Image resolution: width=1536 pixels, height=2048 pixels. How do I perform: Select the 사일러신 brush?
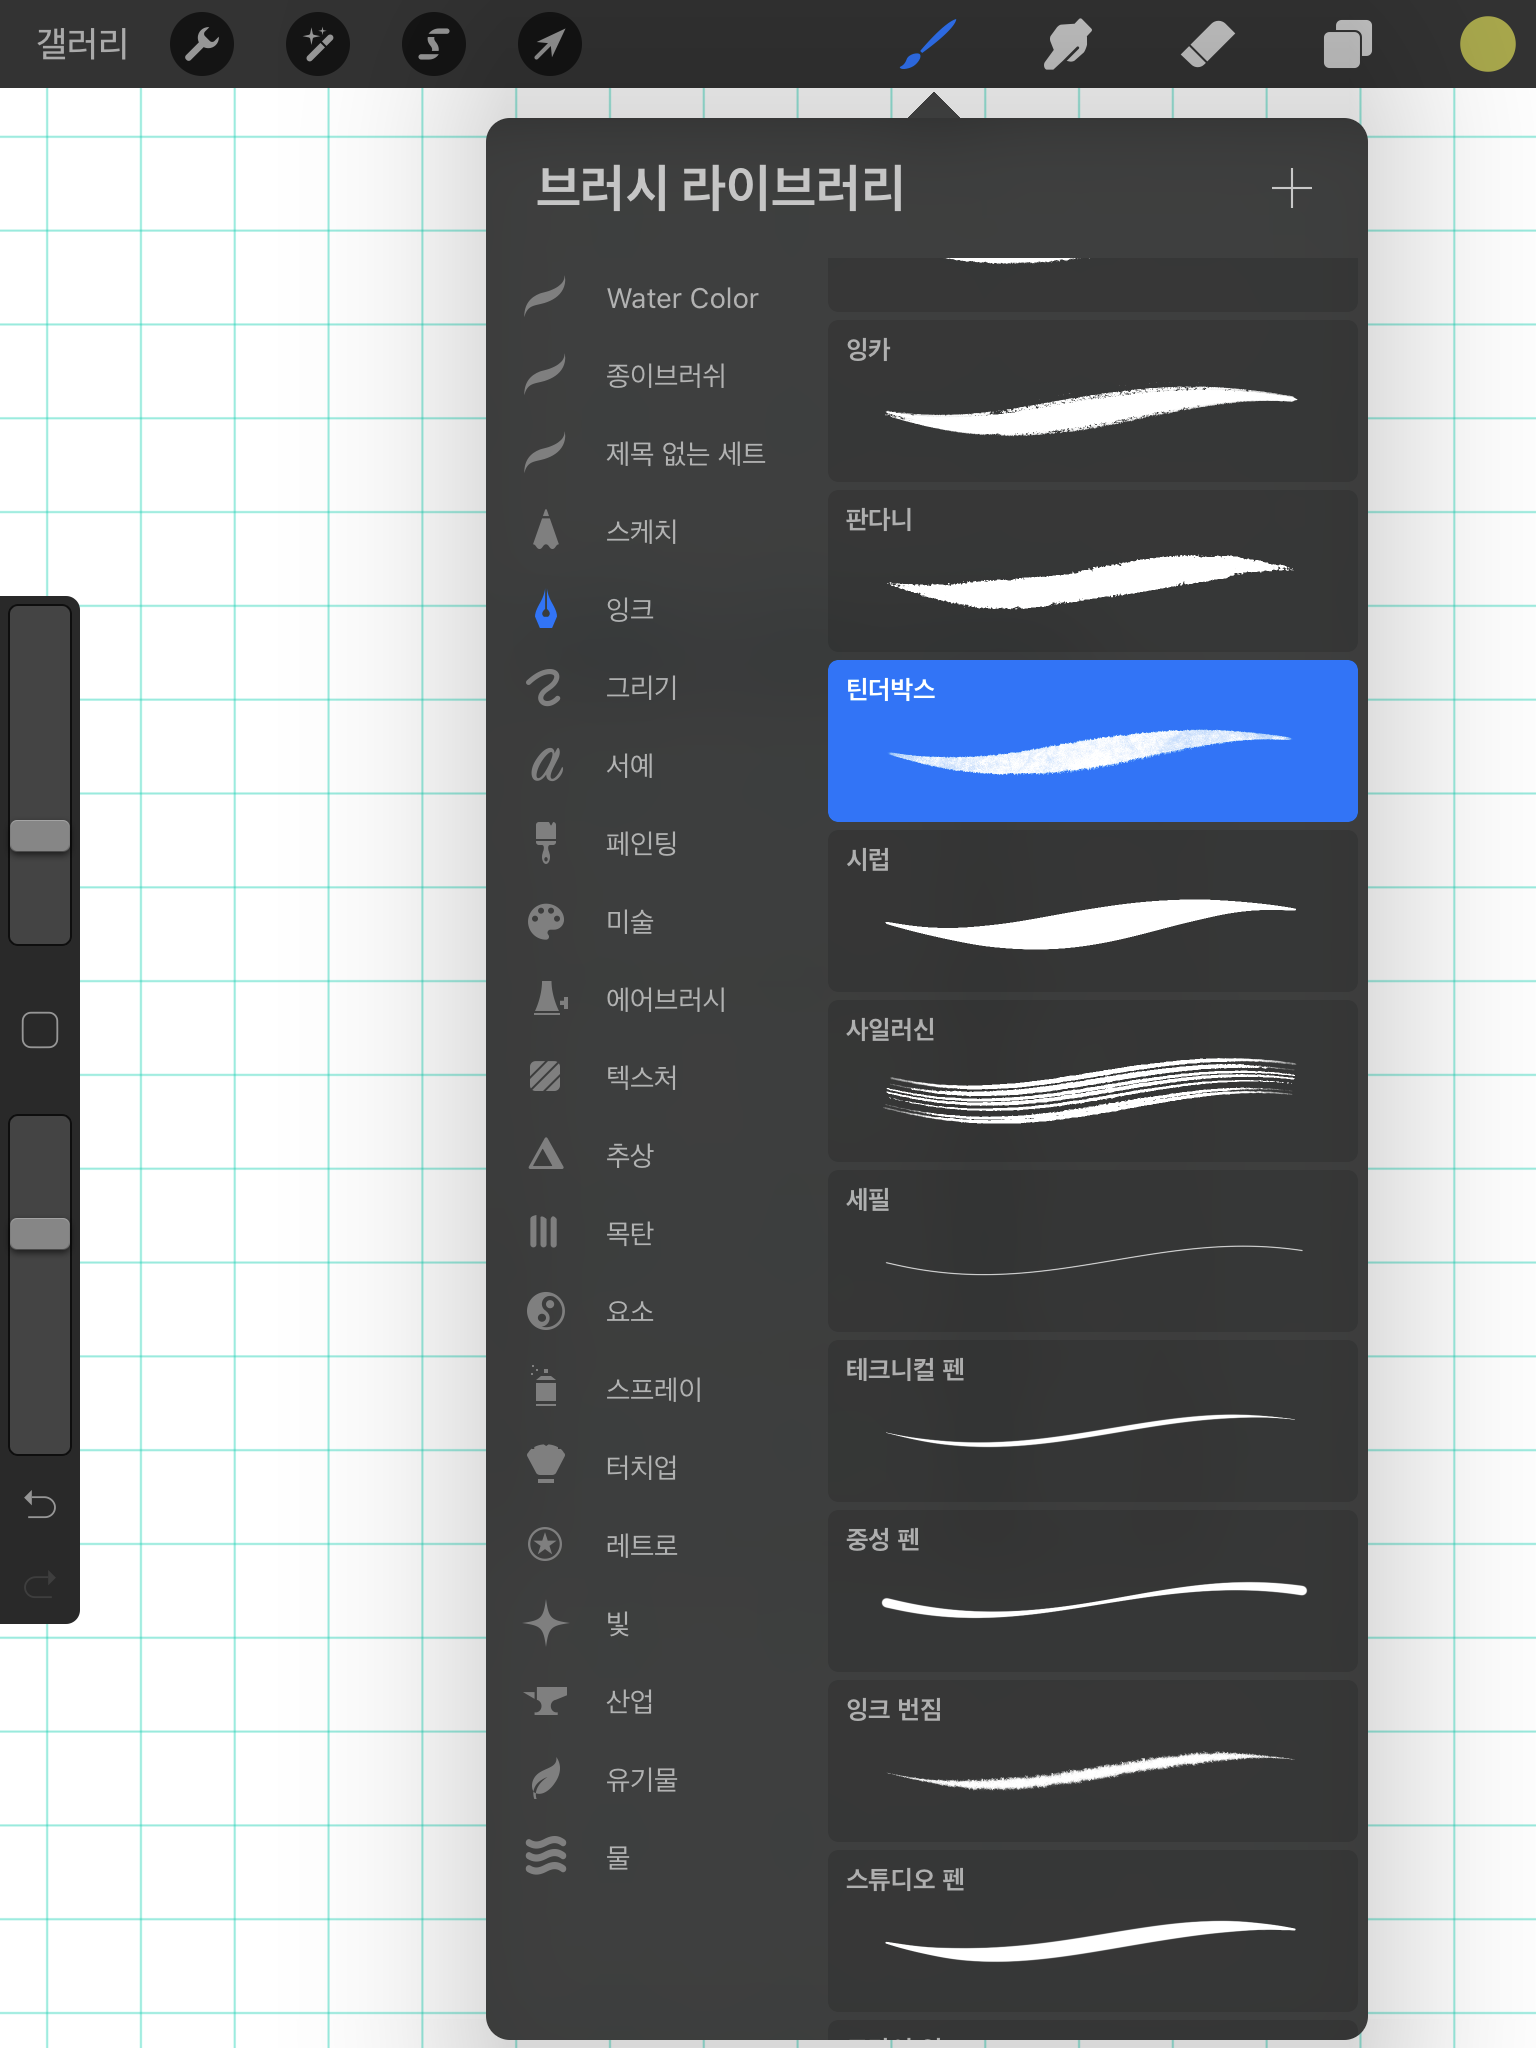click(1092, 1081)
